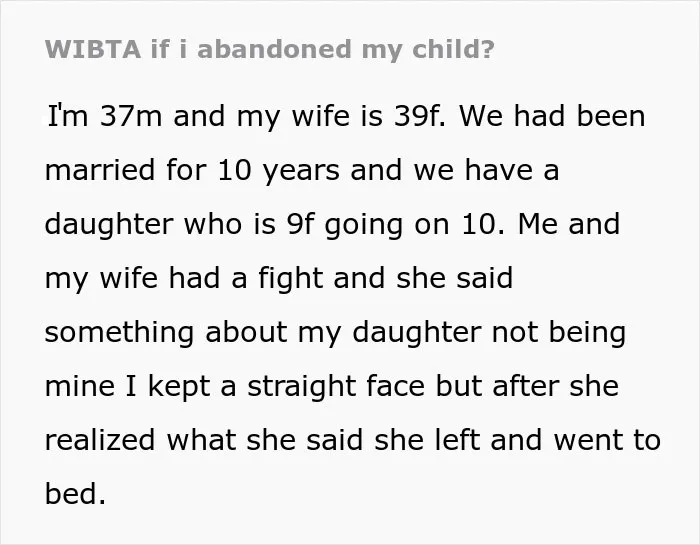
Task: Click the words "but after she"
Action: click(527, 386)
